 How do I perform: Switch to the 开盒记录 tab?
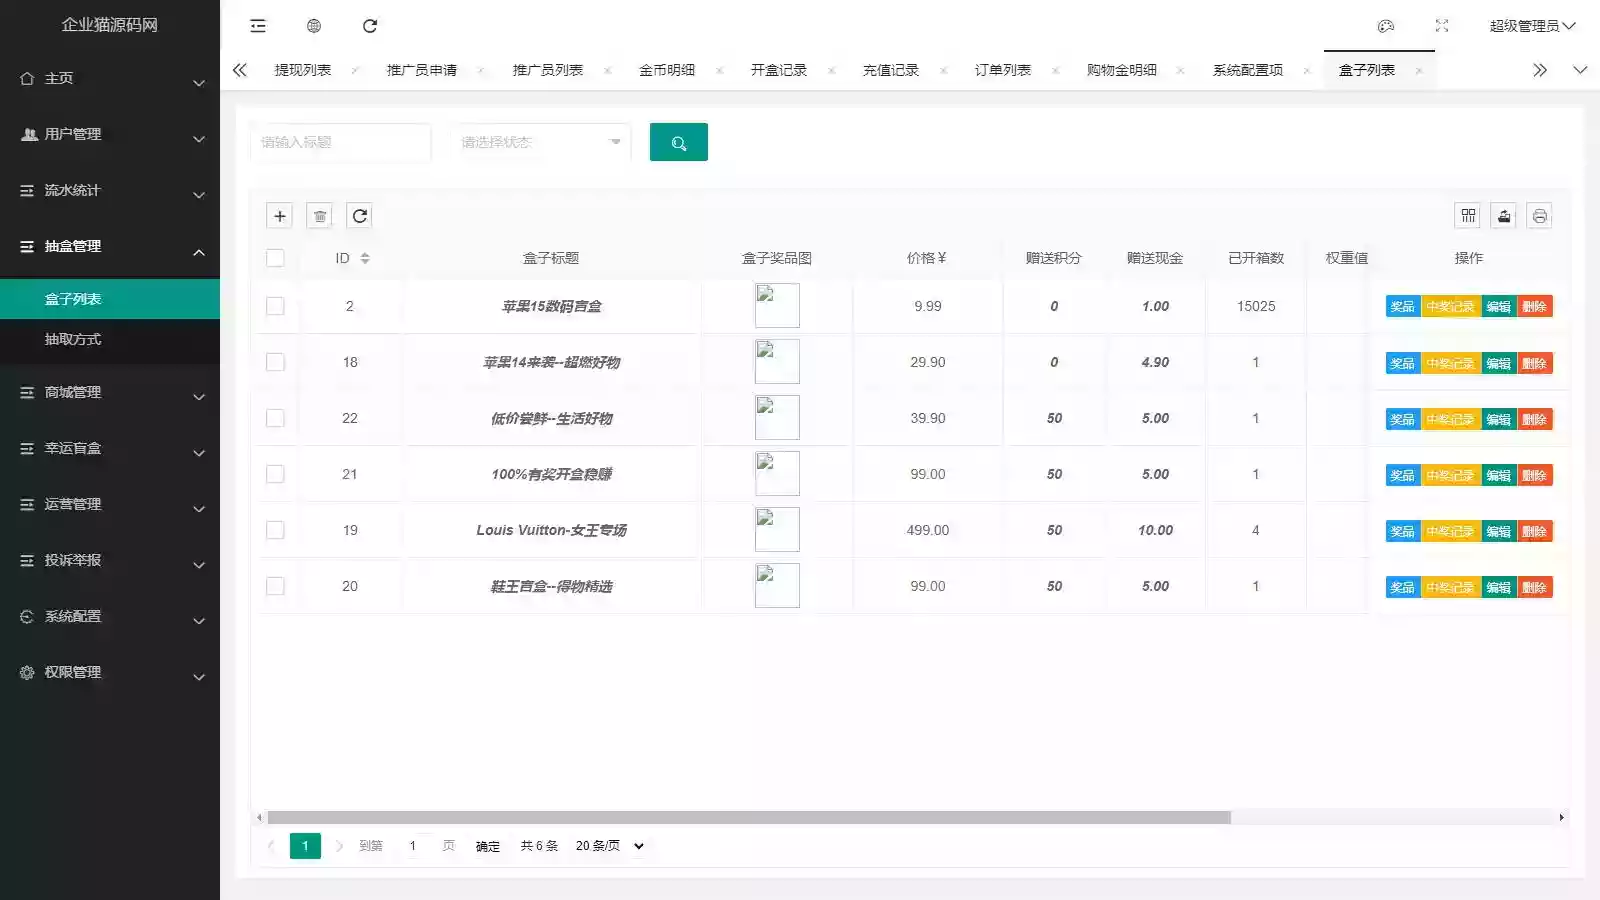coord(777,69)
